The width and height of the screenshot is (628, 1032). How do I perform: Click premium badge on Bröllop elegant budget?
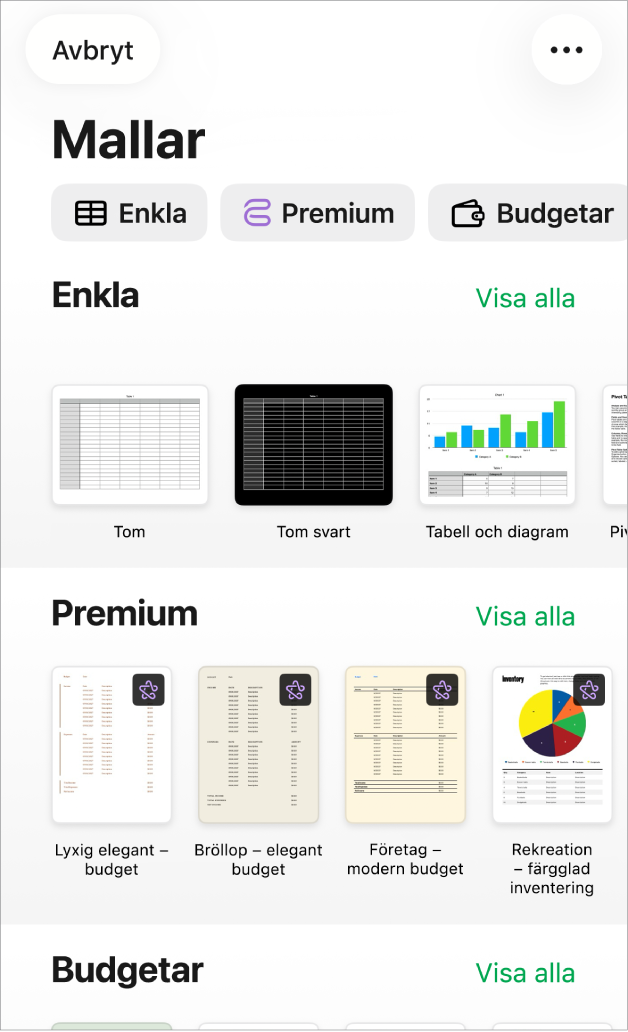coord(295,690)
